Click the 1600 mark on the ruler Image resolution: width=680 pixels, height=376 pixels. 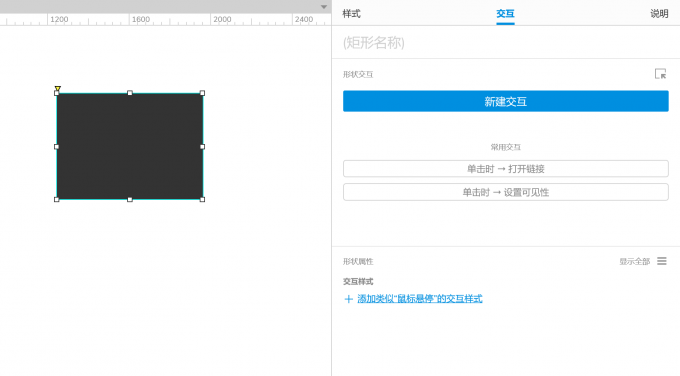pyautogui.click(x=141, y=20)
